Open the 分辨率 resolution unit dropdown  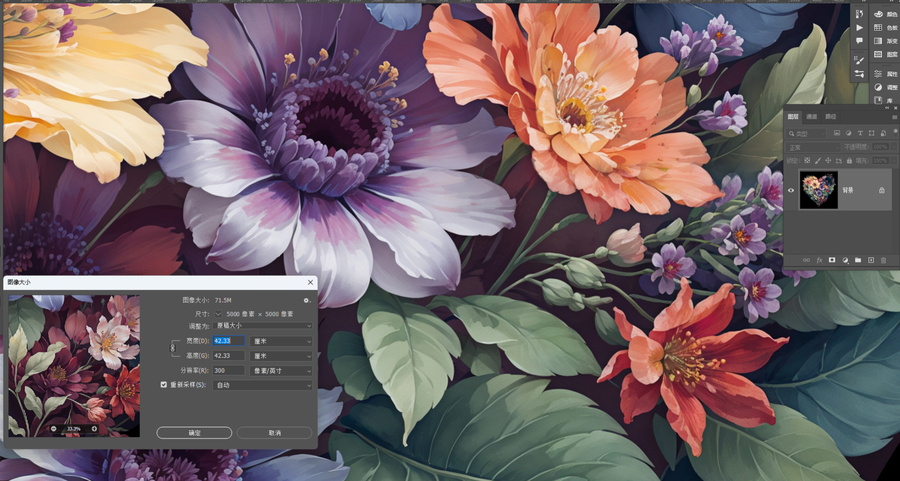[281, 371]
